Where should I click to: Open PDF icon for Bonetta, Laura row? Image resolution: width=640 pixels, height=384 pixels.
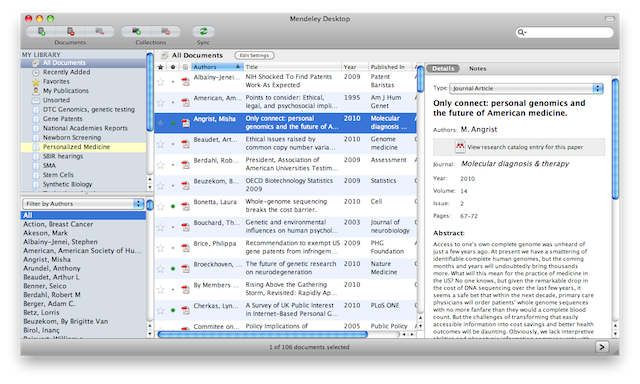coord(186,206)
